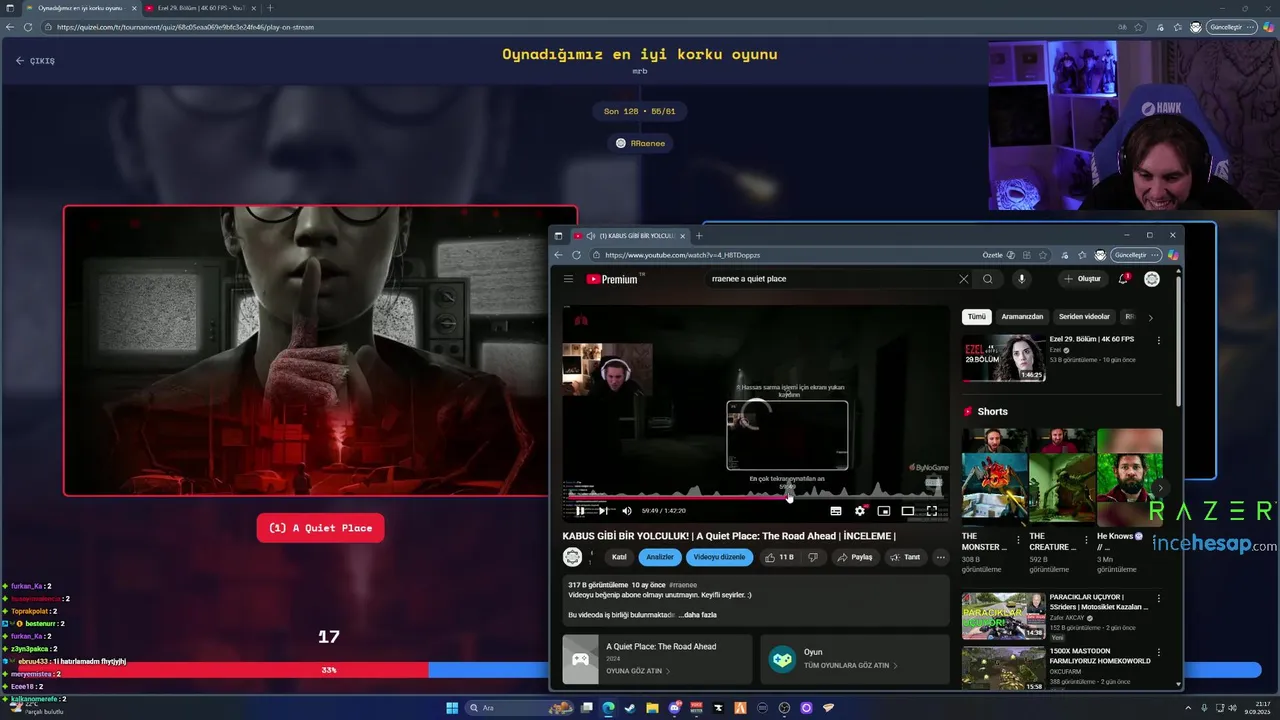Click Videoyu düzenle button

(719, 557)
